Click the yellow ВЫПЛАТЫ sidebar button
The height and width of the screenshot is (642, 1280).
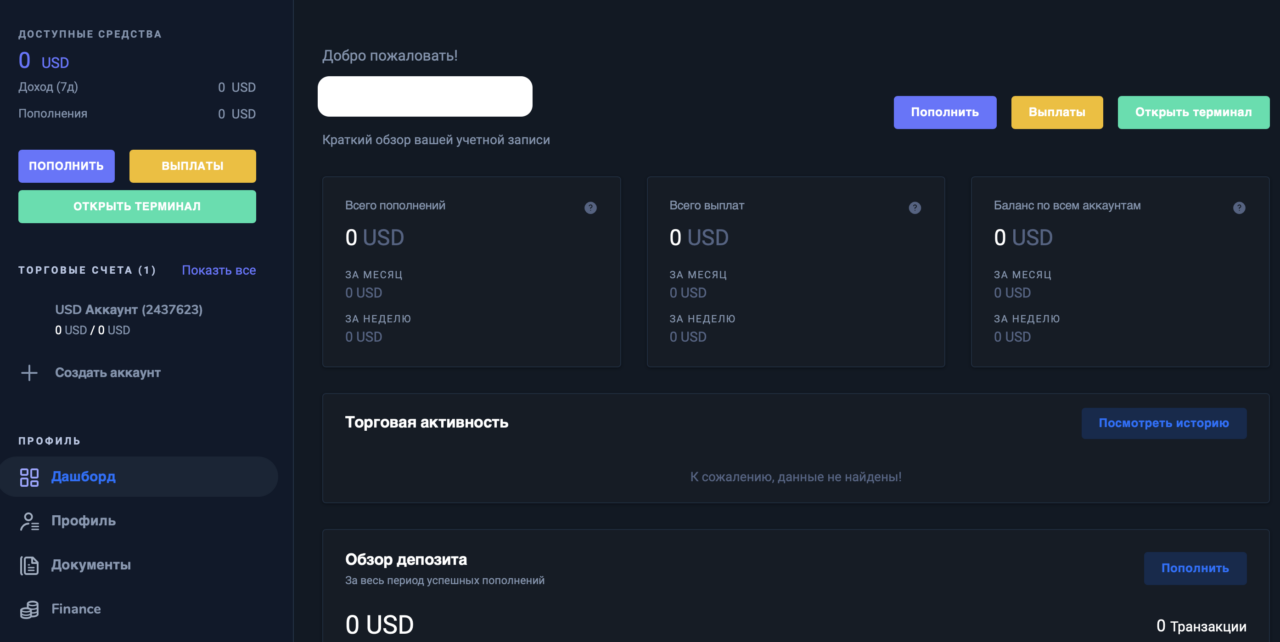click(192, 166)
